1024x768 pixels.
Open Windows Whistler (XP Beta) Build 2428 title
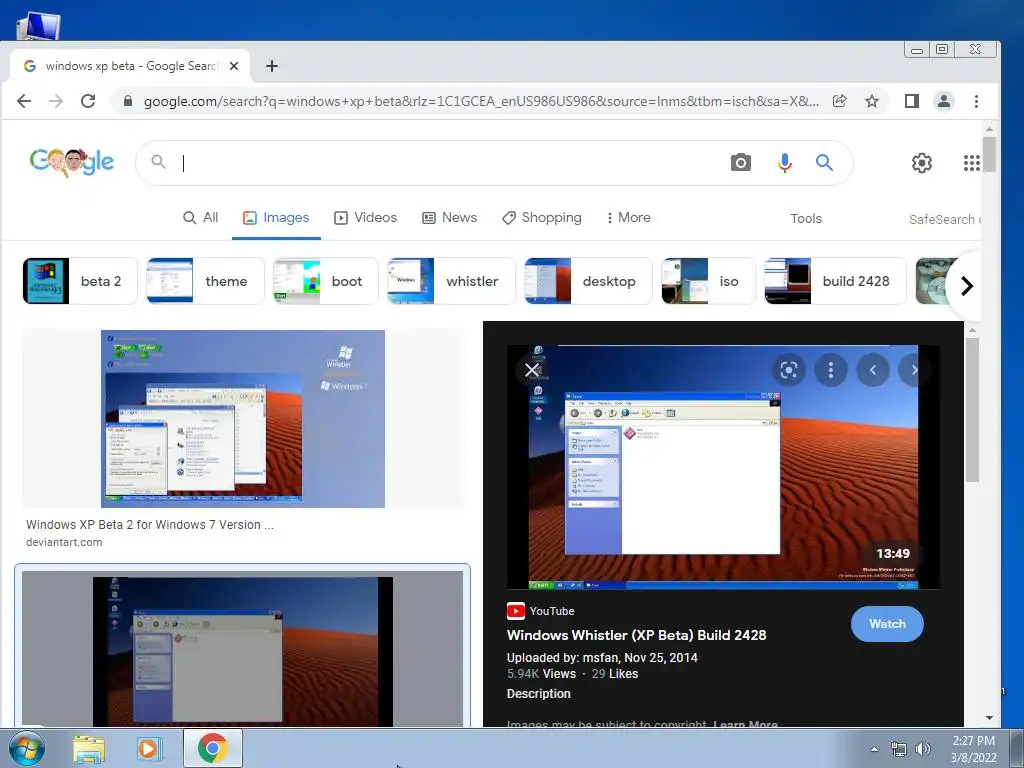(x=637, y=635)
